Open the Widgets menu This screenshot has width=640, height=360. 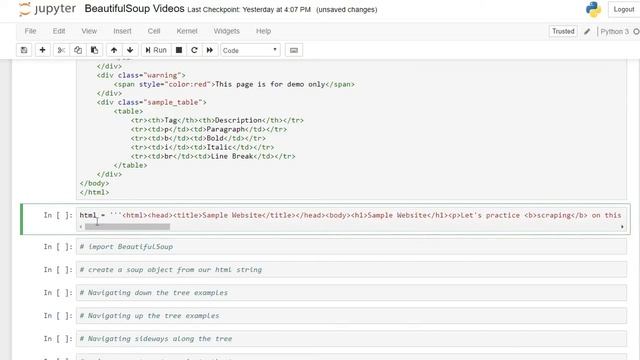click(x=227, y=31)
